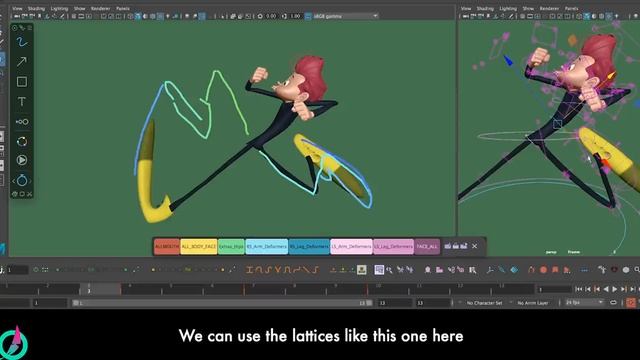
Task: Click the first of three icons after FACE_ALL
Action: [x=448, y=246]
